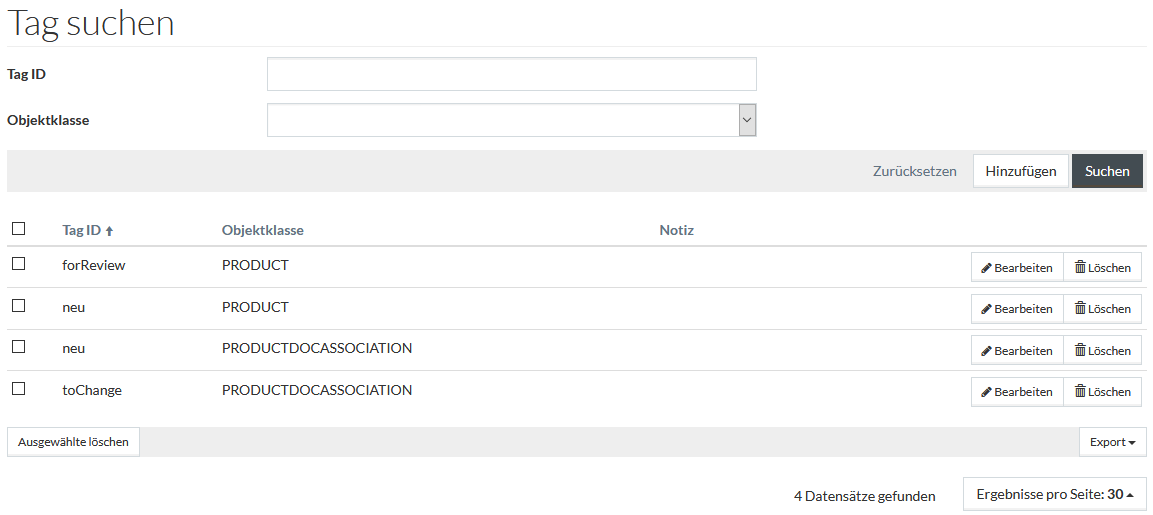Delete the neu PRODUCTDOCASSOCIATION tag
This screenshot has width=1153, height=515.
pos(1102,350)
